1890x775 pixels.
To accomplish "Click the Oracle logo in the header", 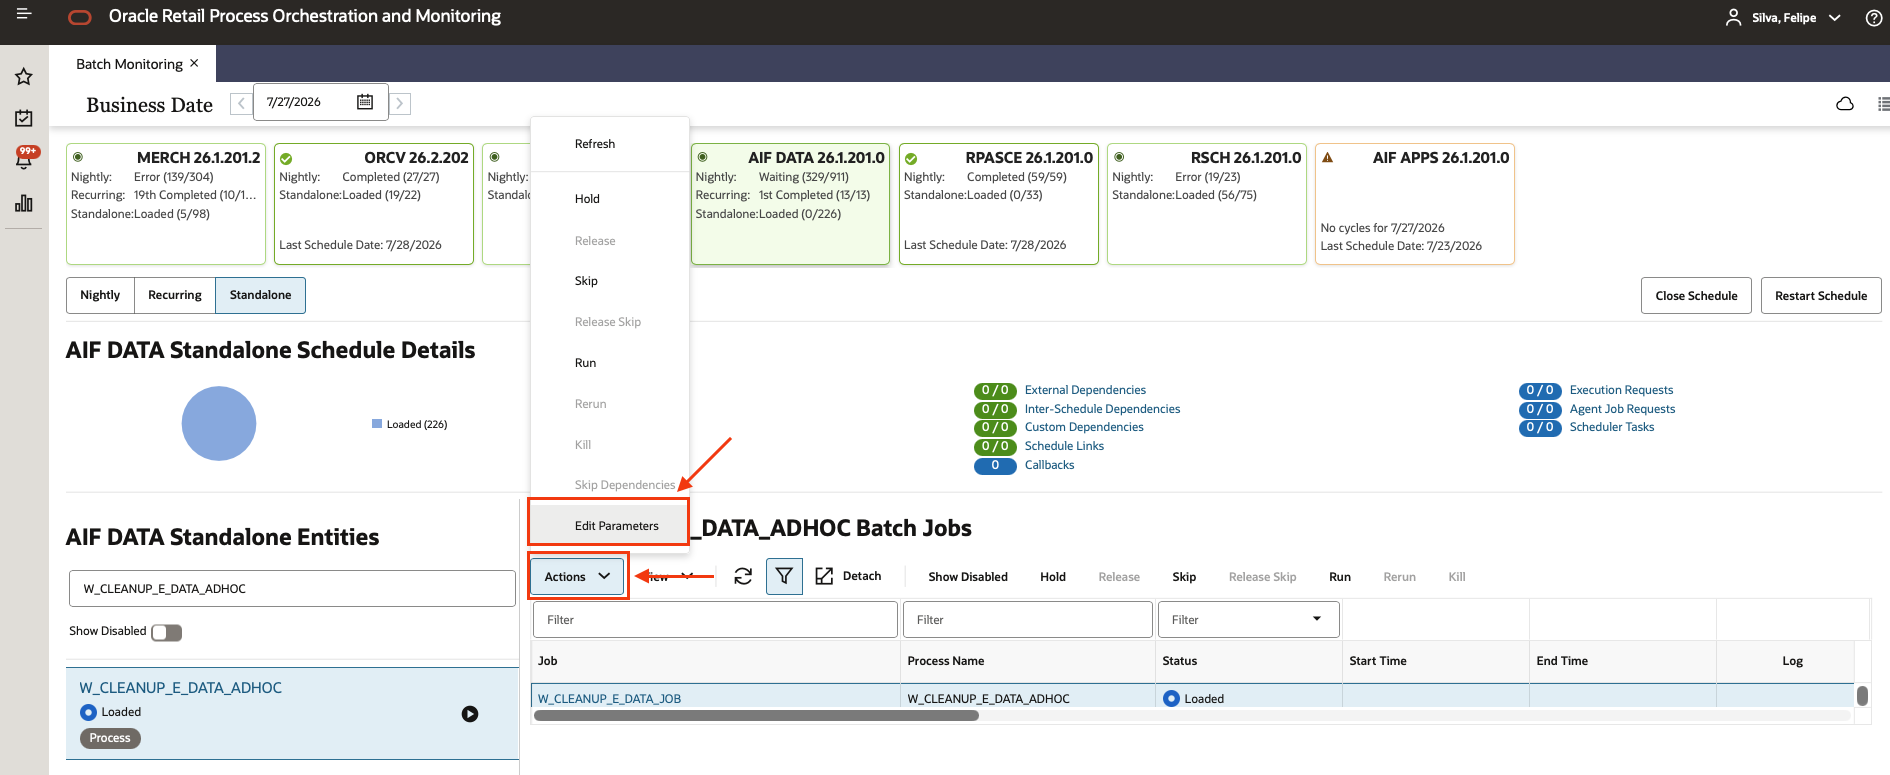I will pos(80,17).
